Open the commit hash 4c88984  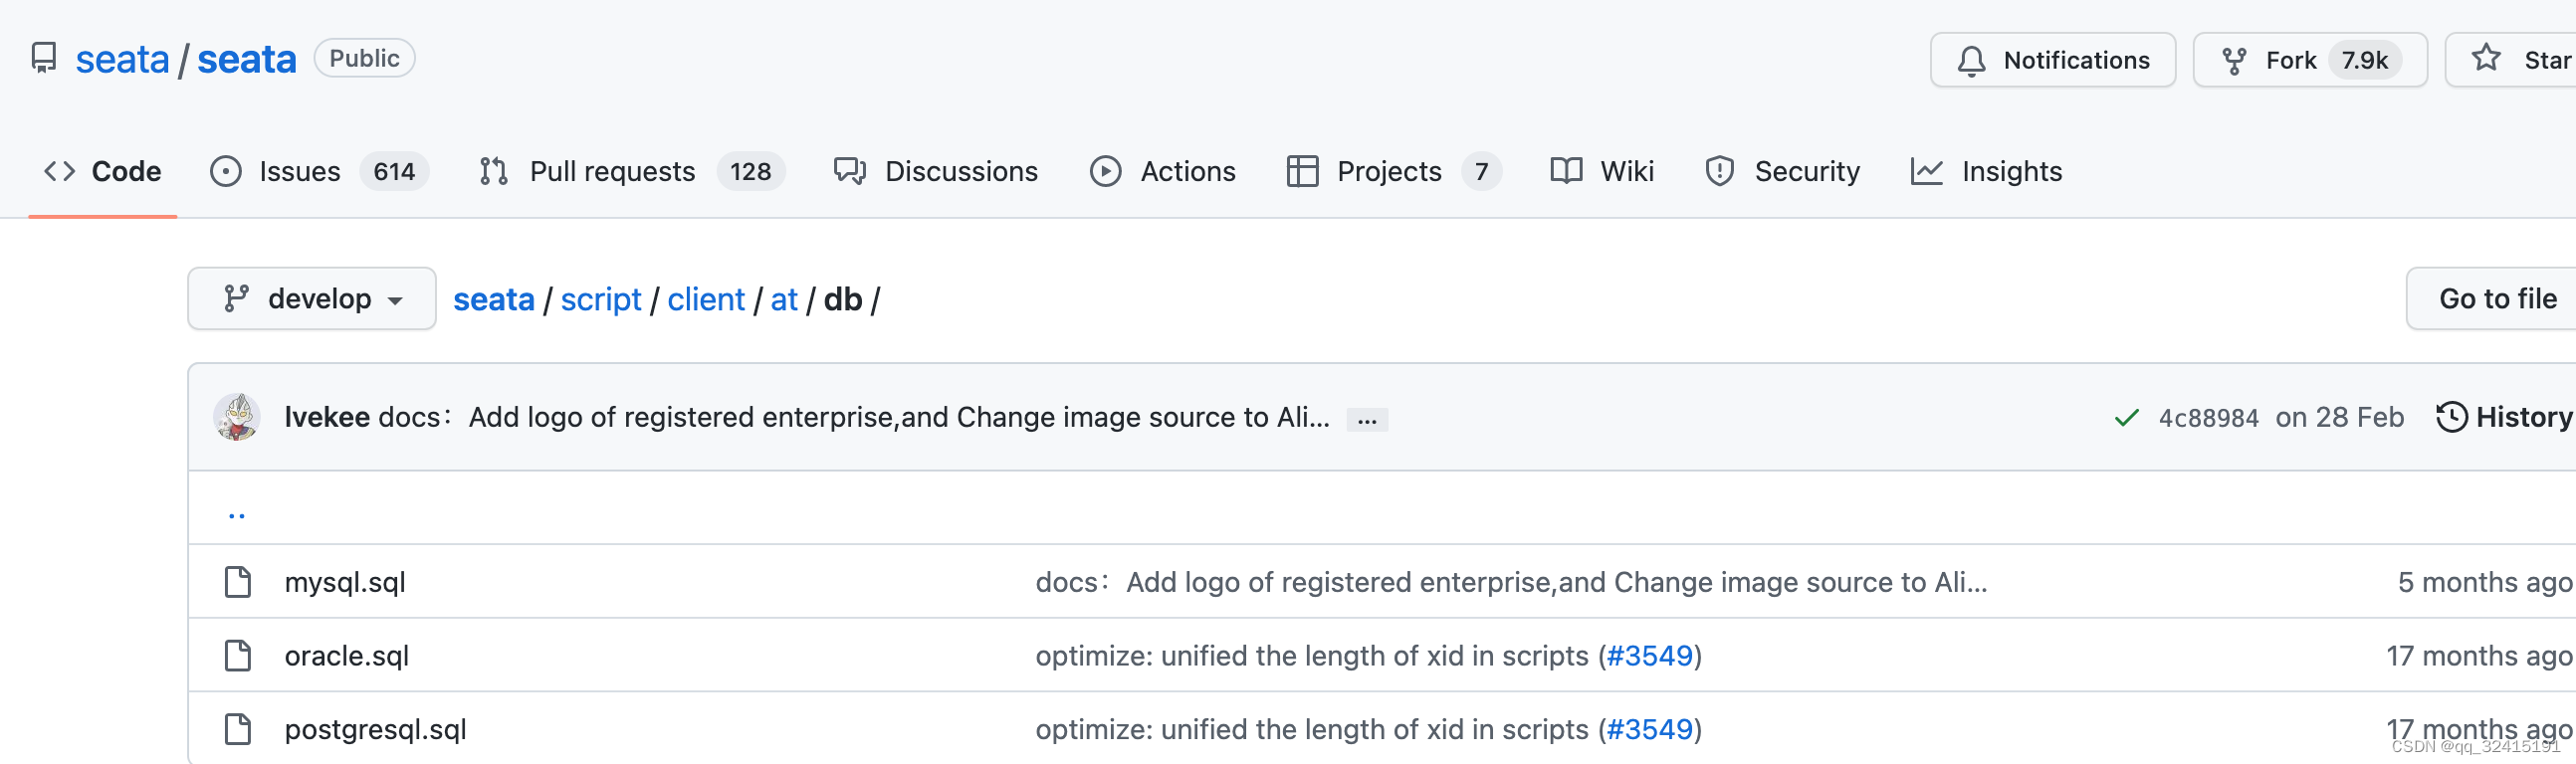2208,418
